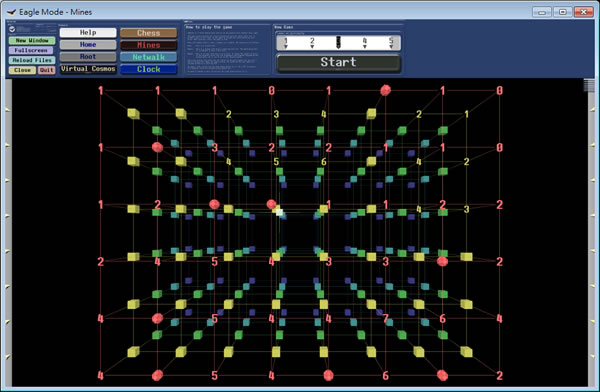Viewport: 600px width, 392px height.
Task: Go to the Clock bookmark
Action: [x=148, y=69]
